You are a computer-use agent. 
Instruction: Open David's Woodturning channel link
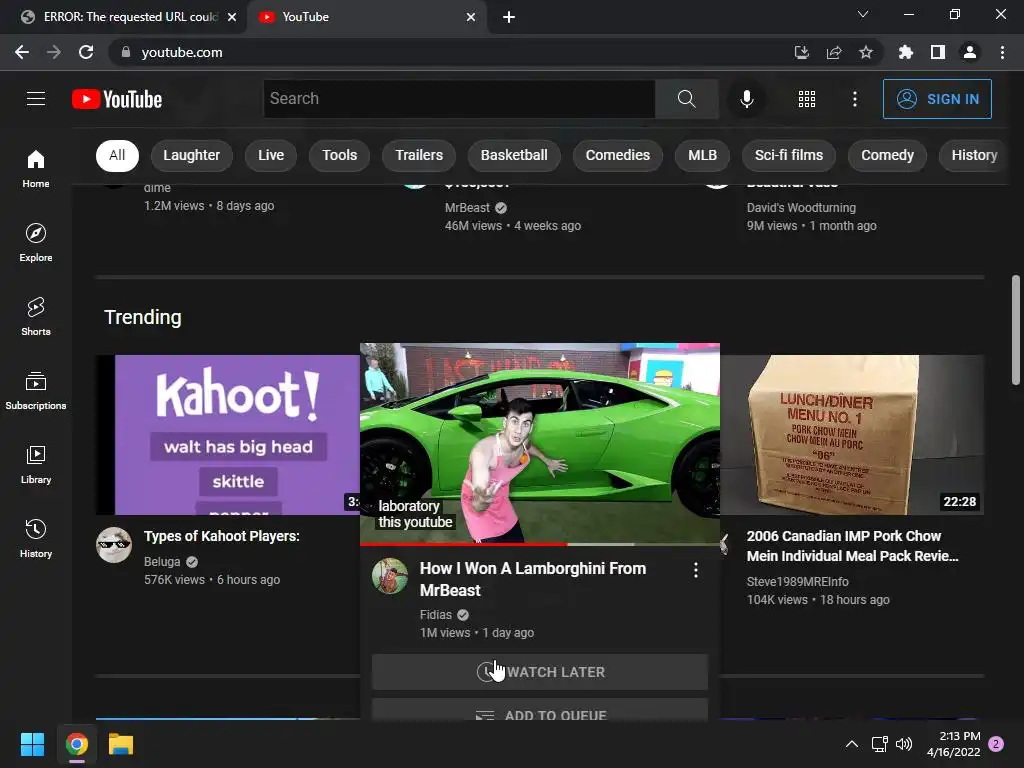pyautogui.click(x=801, y=208)
